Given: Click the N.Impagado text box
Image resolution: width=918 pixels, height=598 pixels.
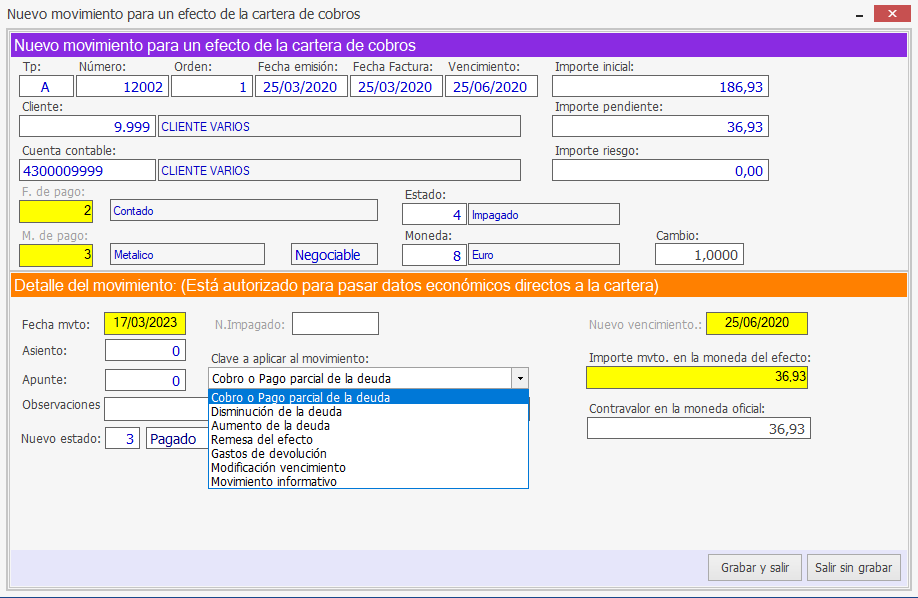Looking at the screenshot, I should click(x=335, y=324).
